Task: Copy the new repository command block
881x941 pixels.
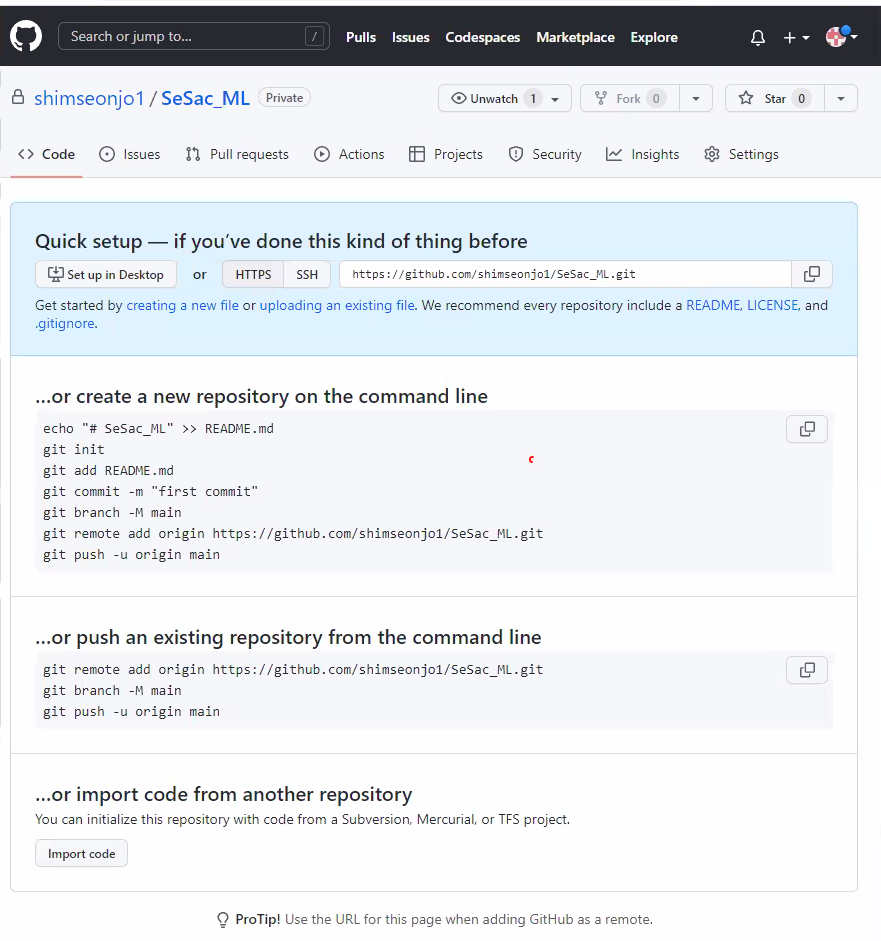Action: pyautogui.click(x=807, y=429)
